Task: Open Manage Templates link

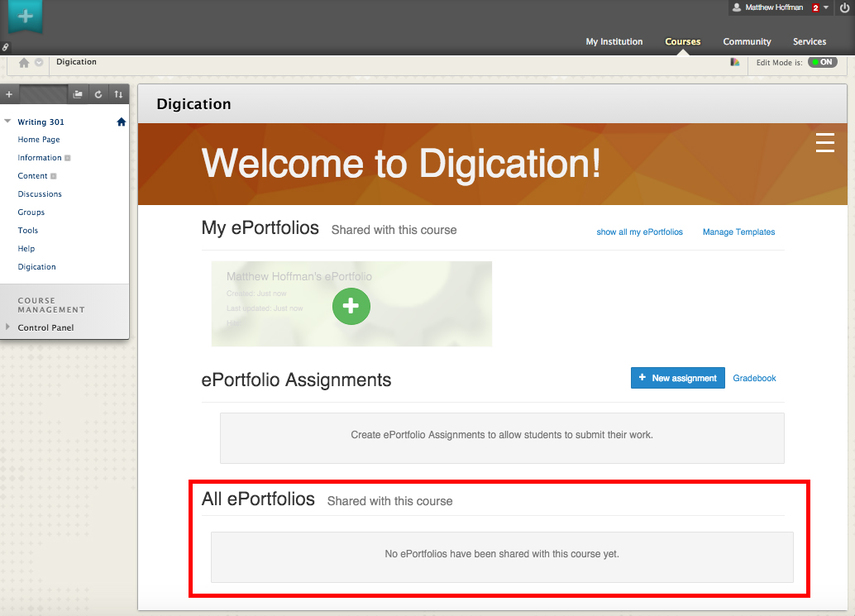Action: [x=738, y=232]
